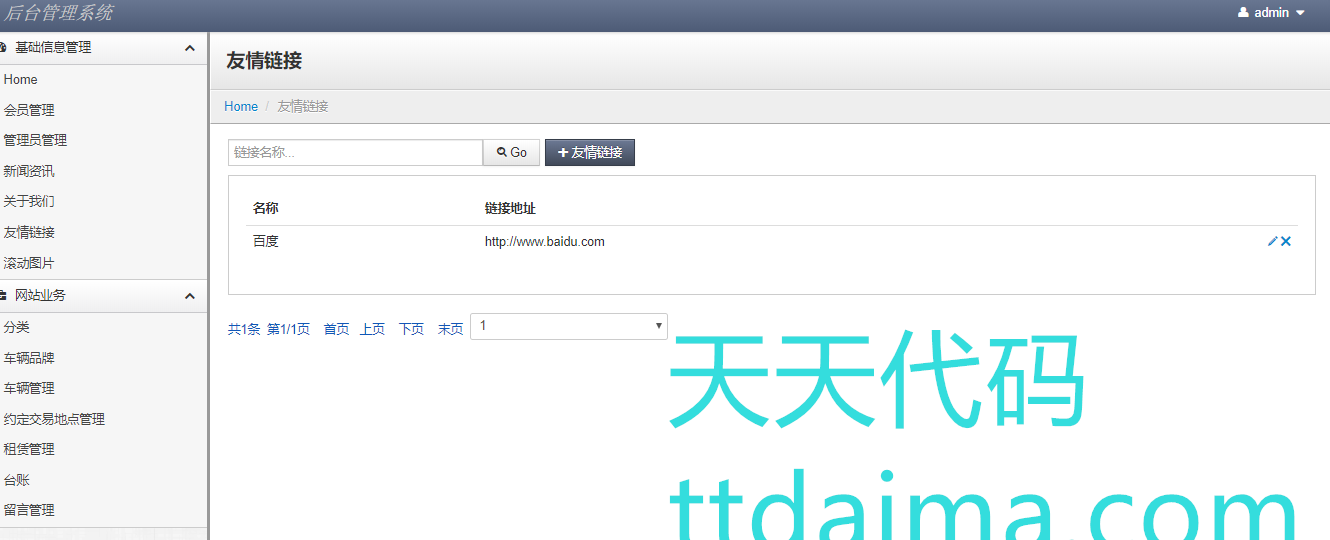
Task: Collapse the 网站业务 section chevron
Action: pos(190,296)
